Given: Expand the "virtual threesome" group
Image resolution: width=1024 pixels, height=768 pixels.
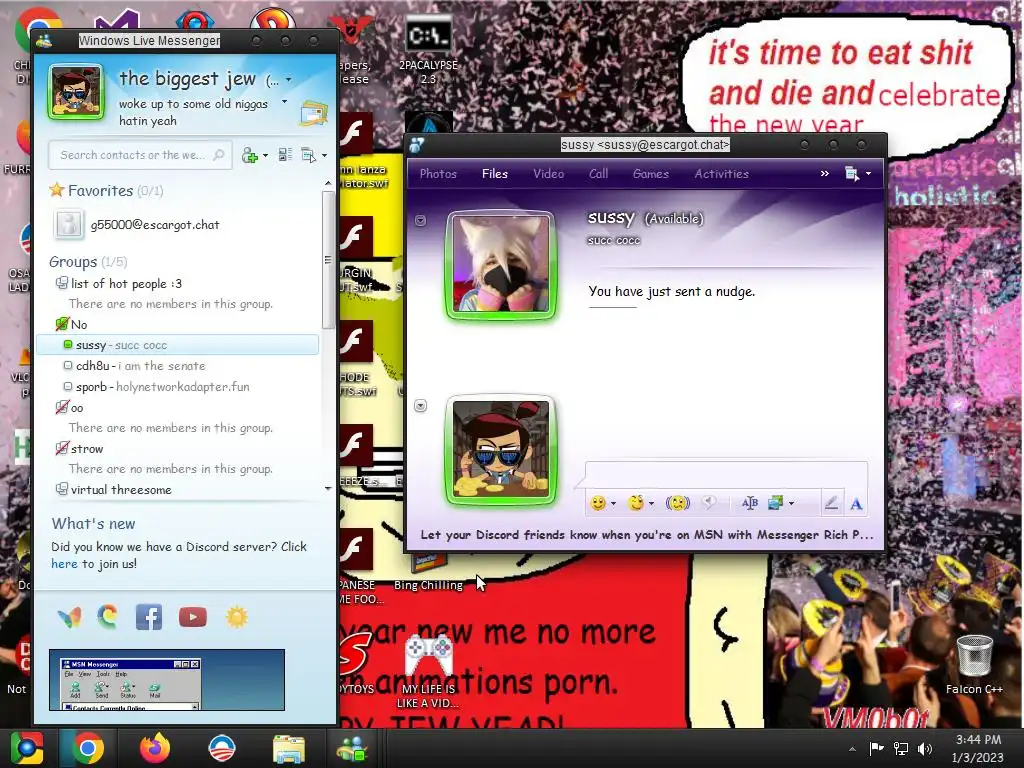Looking at the screenshot, I should point(61,489).
